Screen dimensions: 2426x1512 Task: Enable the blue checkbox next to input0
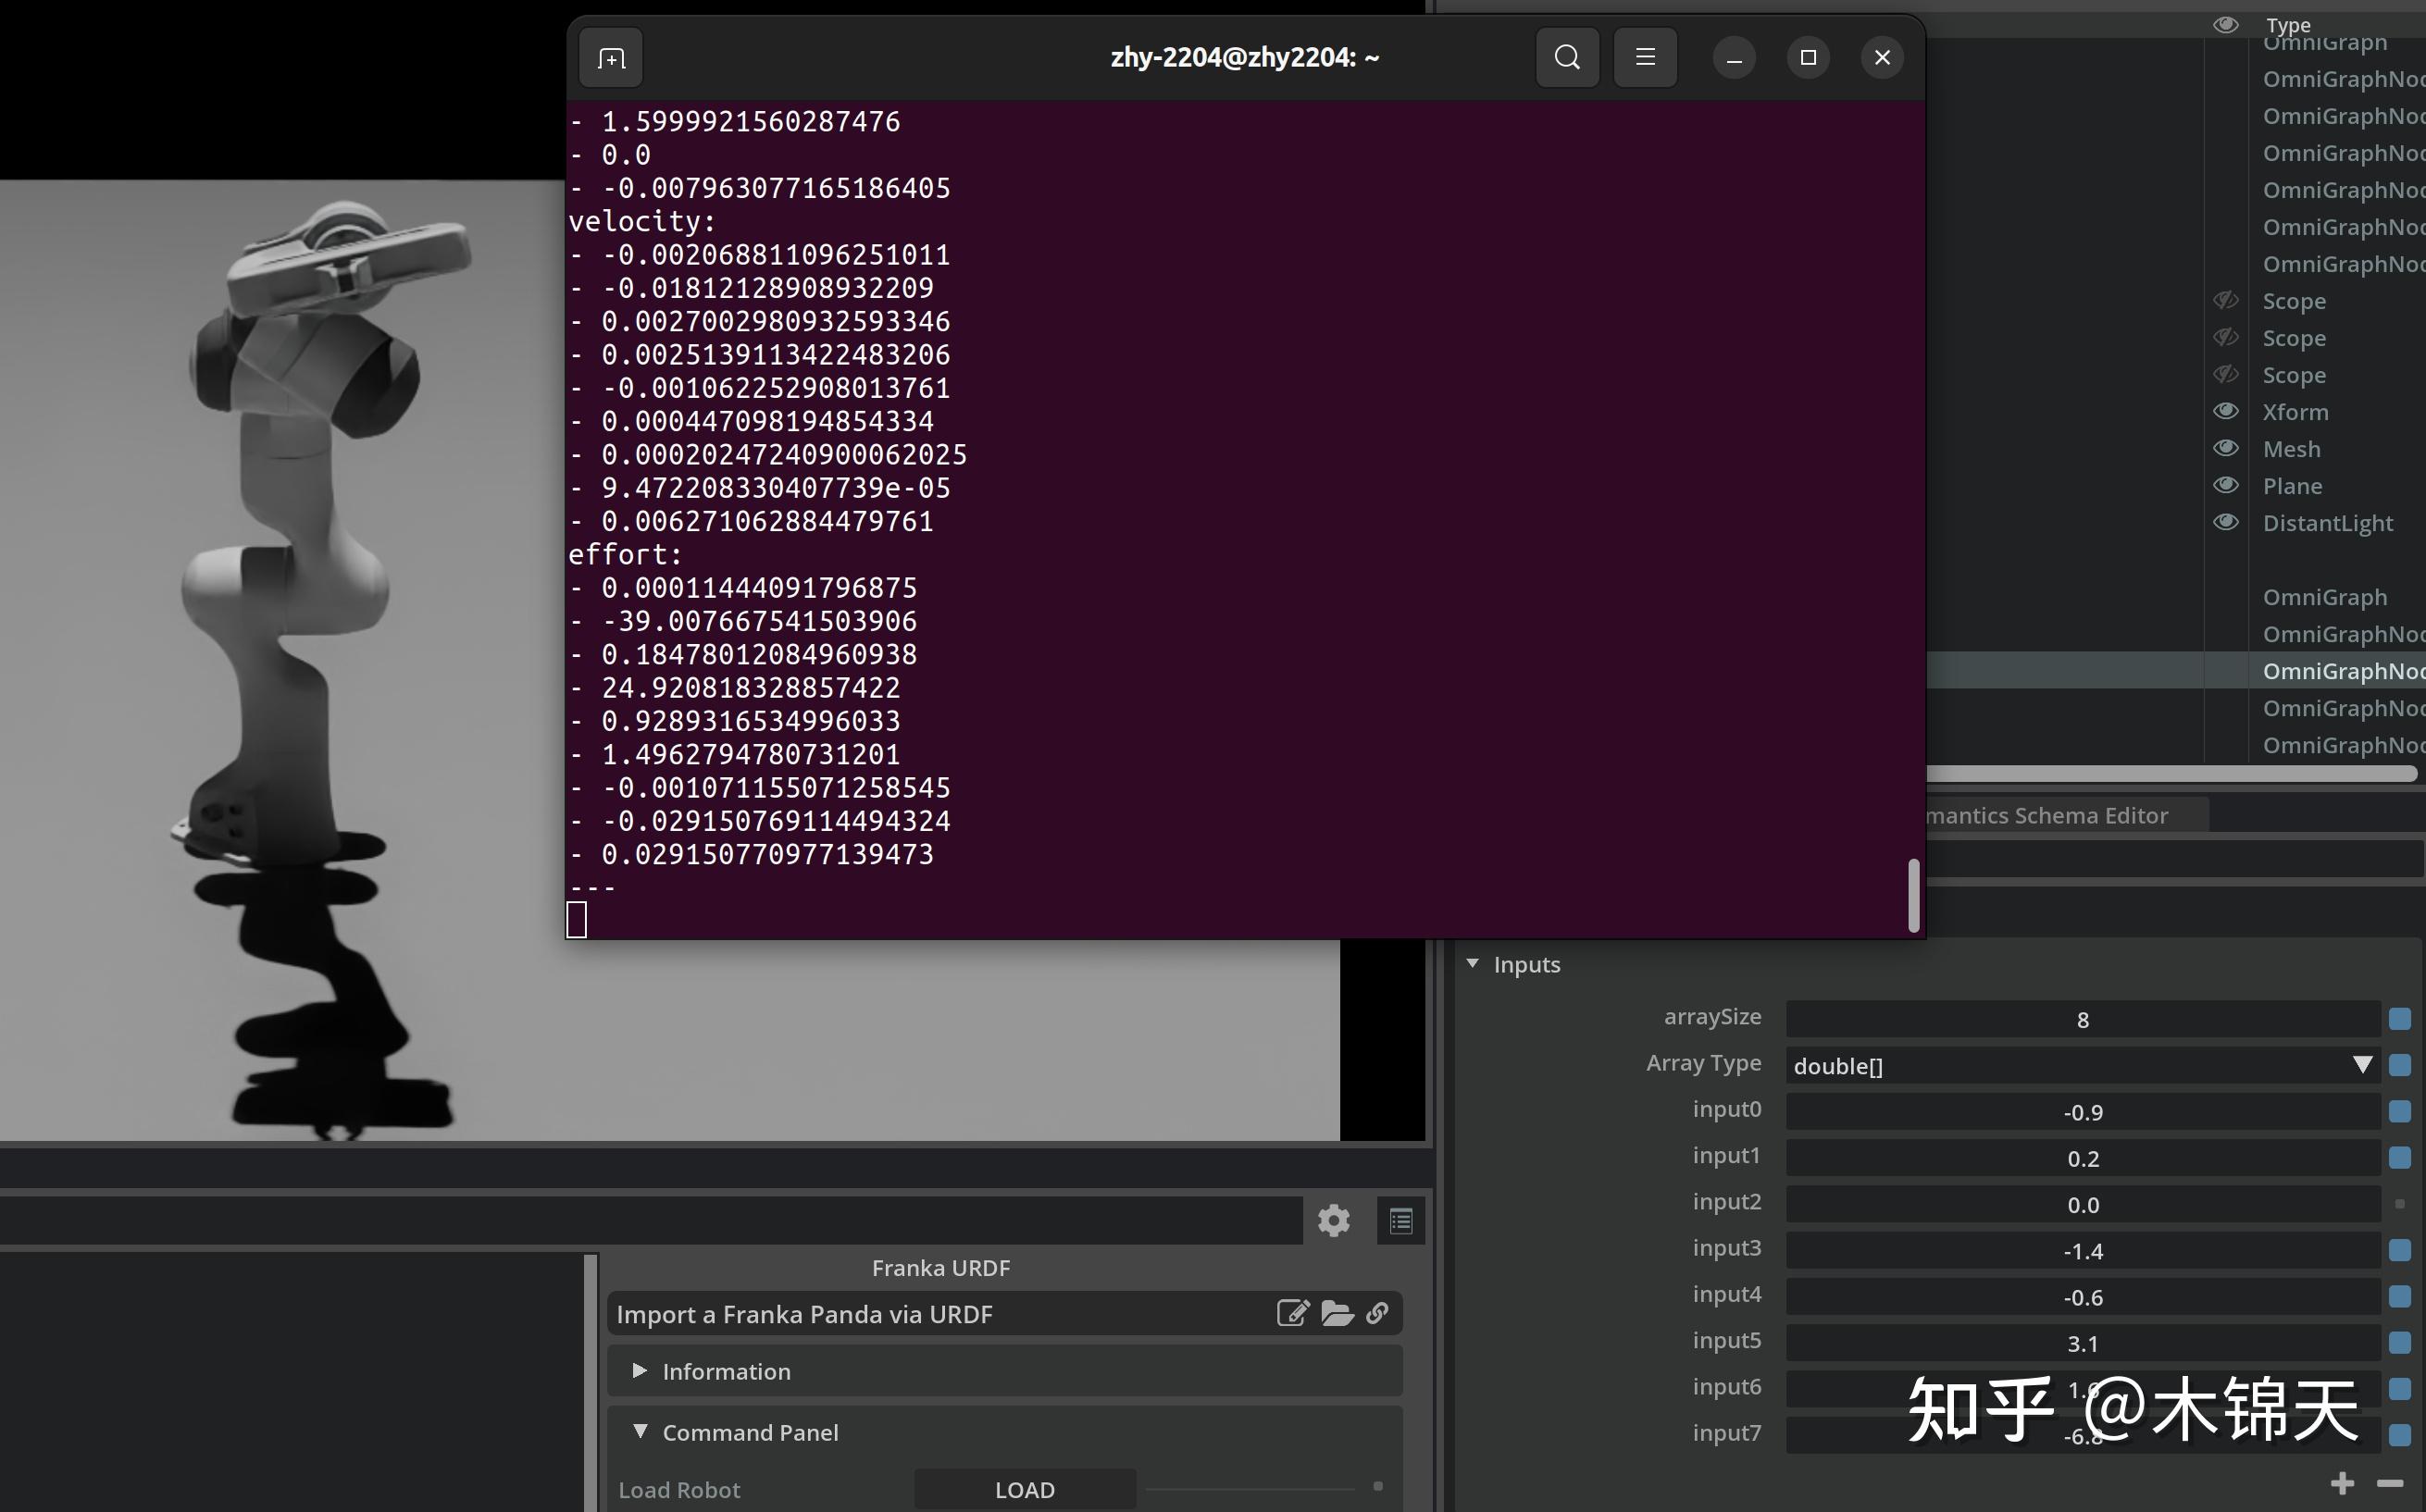click(x=2400, y=1111)
